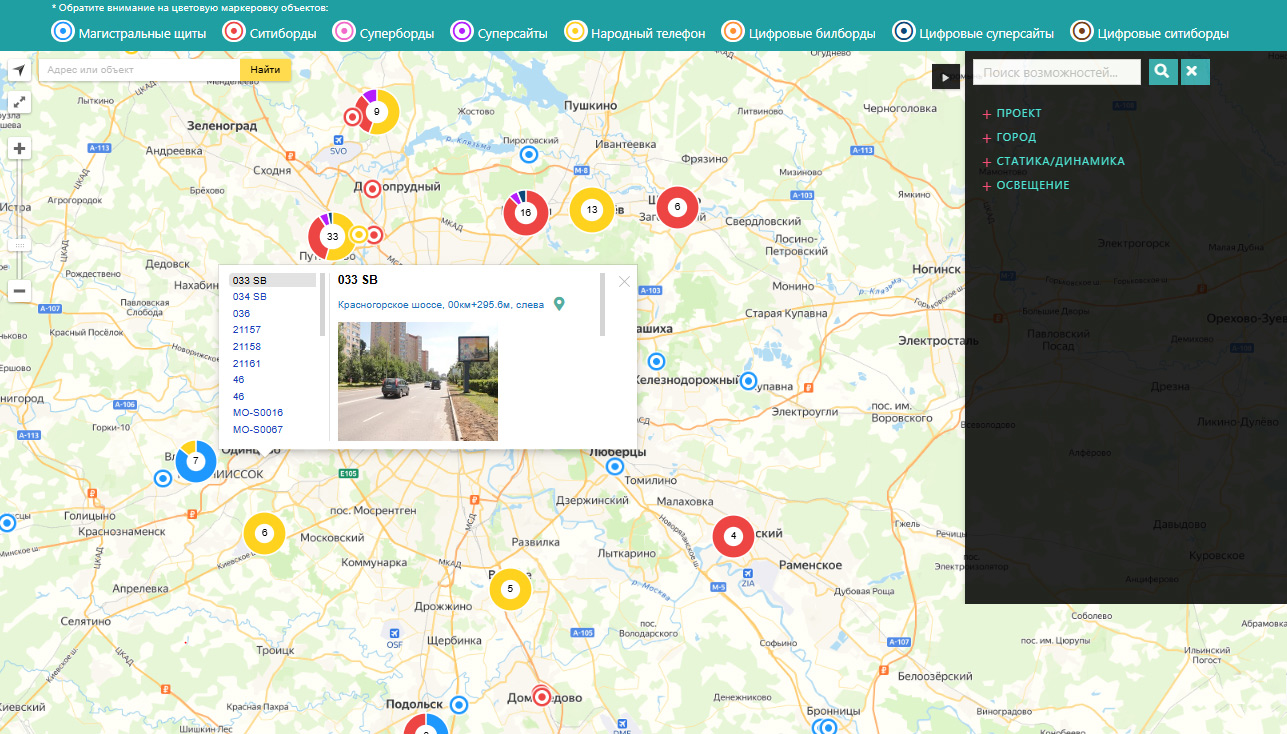Click the geolocation arrow icon
This screenshot has height=734, width=1287.
pyautogui.click(x=19, y=70)
